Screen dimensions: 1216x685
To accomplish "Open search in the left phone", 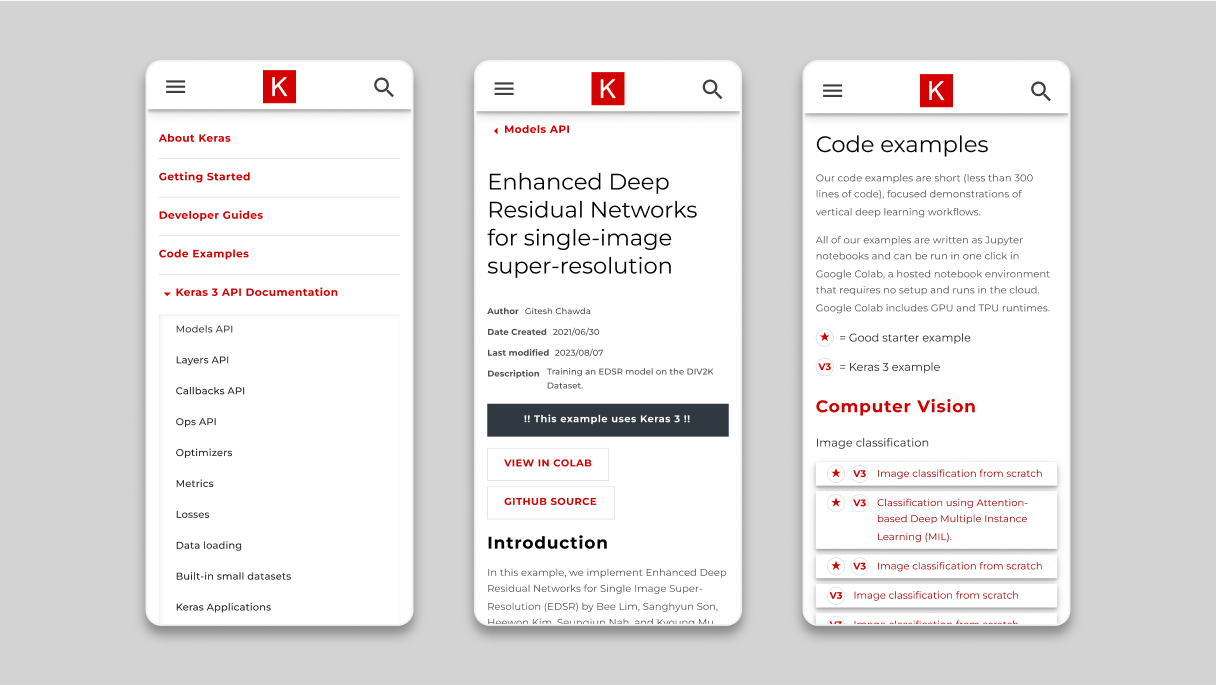I will pyautogui.click(x=384, y=87).
